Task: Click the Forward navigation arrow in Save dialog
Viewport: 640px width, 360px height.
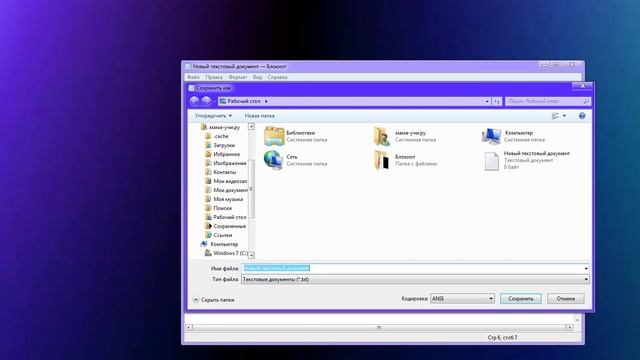Action: [206, 101]
